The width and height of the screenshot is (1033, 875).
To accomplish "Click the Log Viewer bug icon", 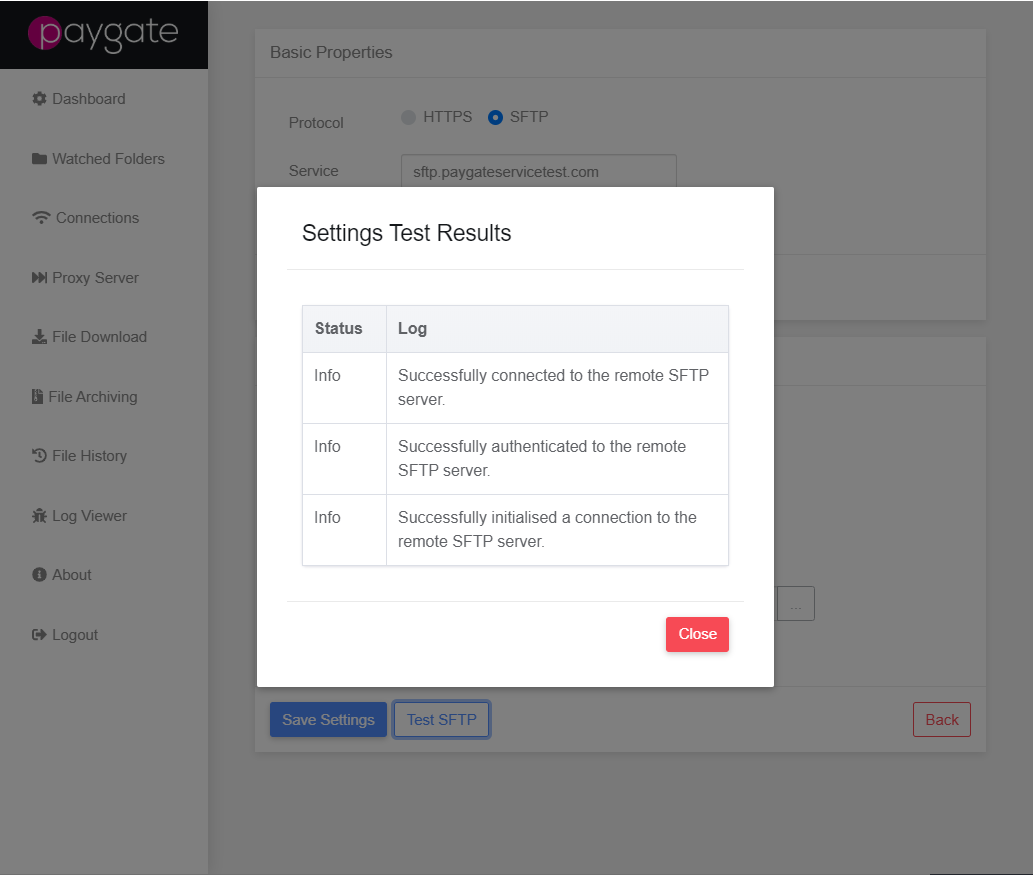I will coord(40,516).
